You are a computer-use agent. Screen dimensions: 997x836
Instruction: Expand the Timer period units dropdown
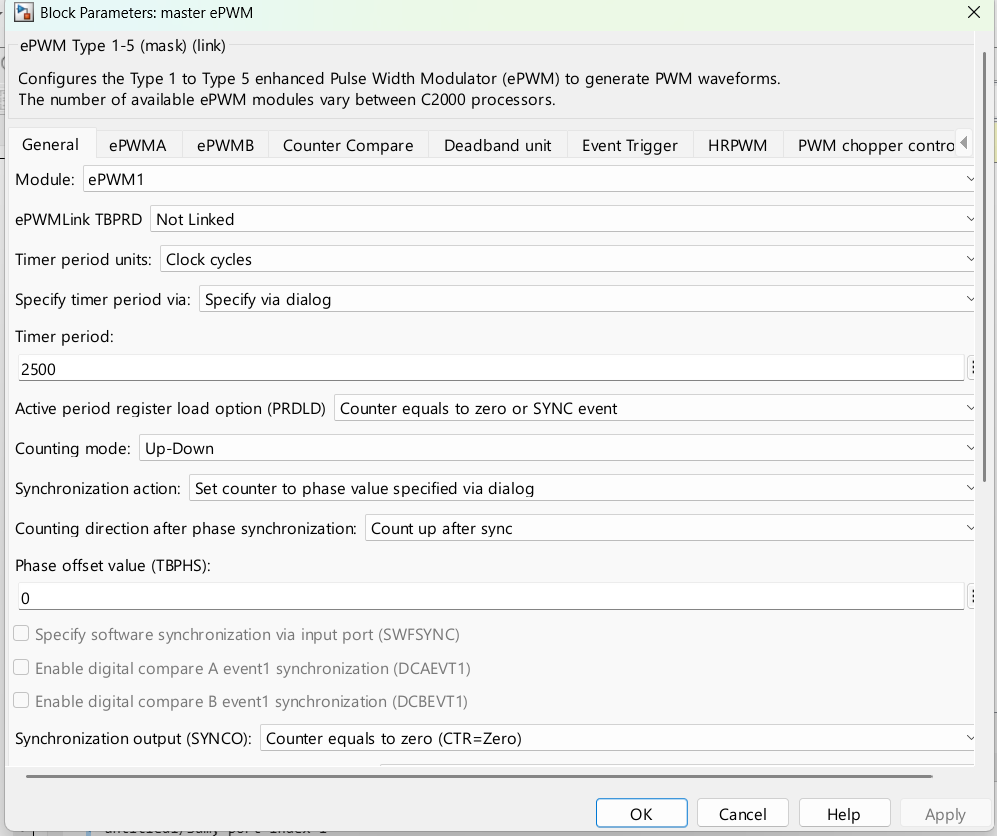click(567, 259)
